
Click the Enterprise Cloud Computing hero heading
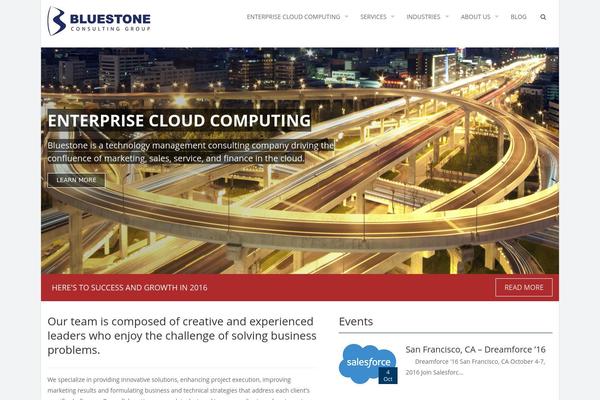tap(179, 121)
